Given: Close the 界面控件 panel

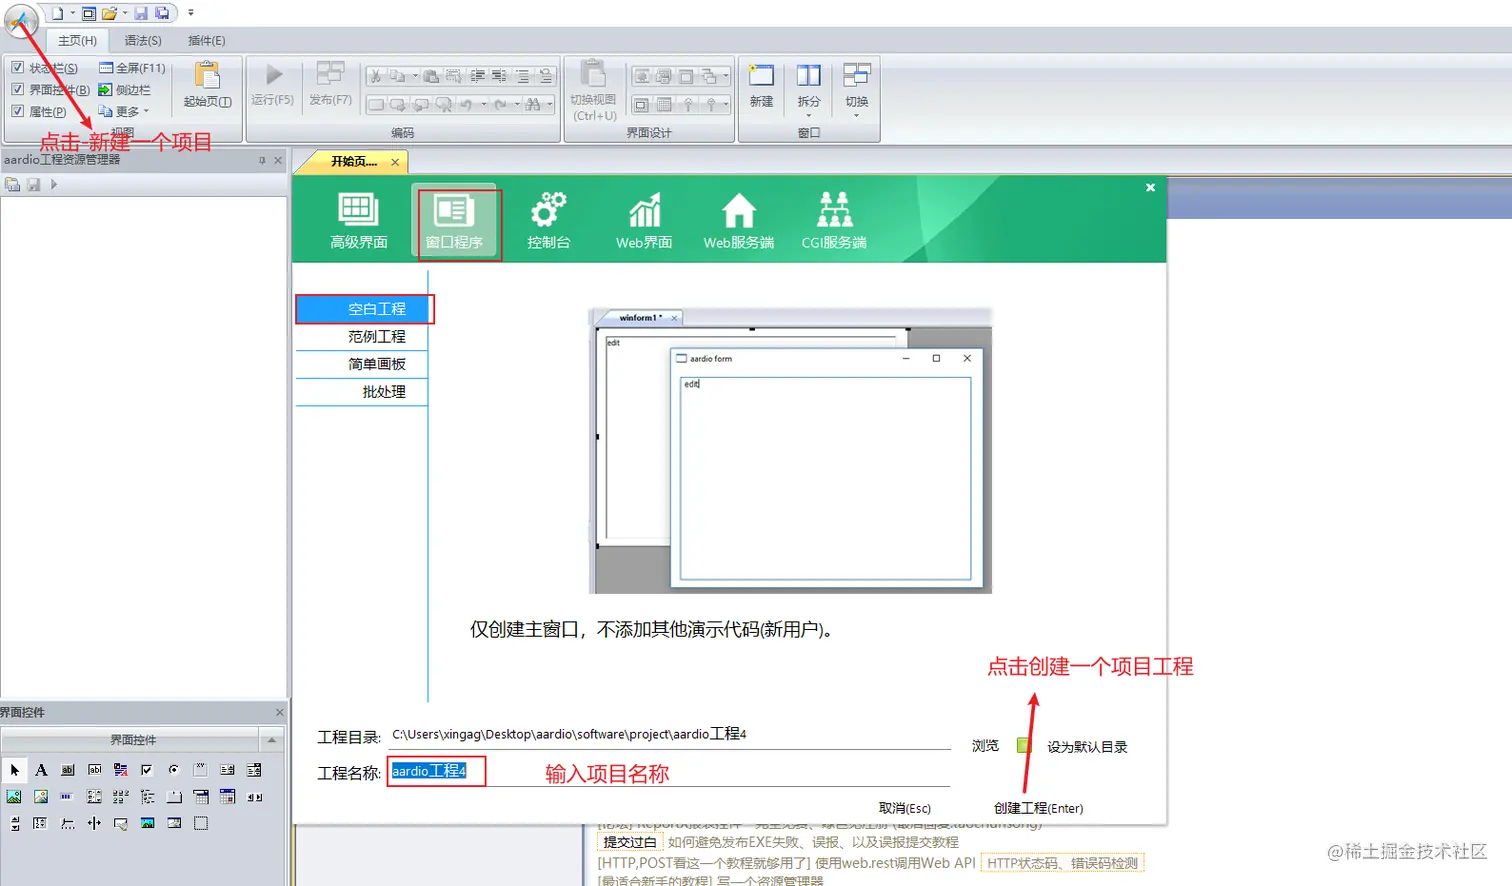Looking at the screenshot, I should coord(279,712).
